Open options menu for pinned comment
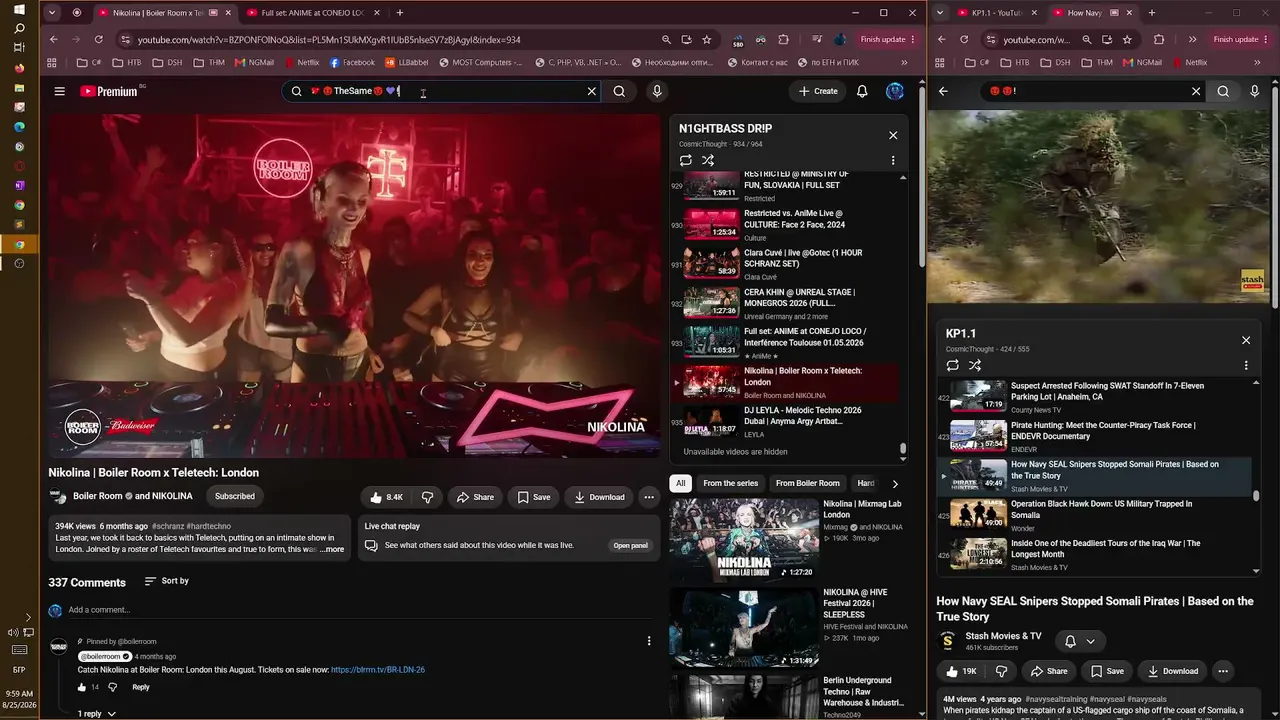Image resolution: width=1280 pixels, height=720 pixels. tap(649, 641)
